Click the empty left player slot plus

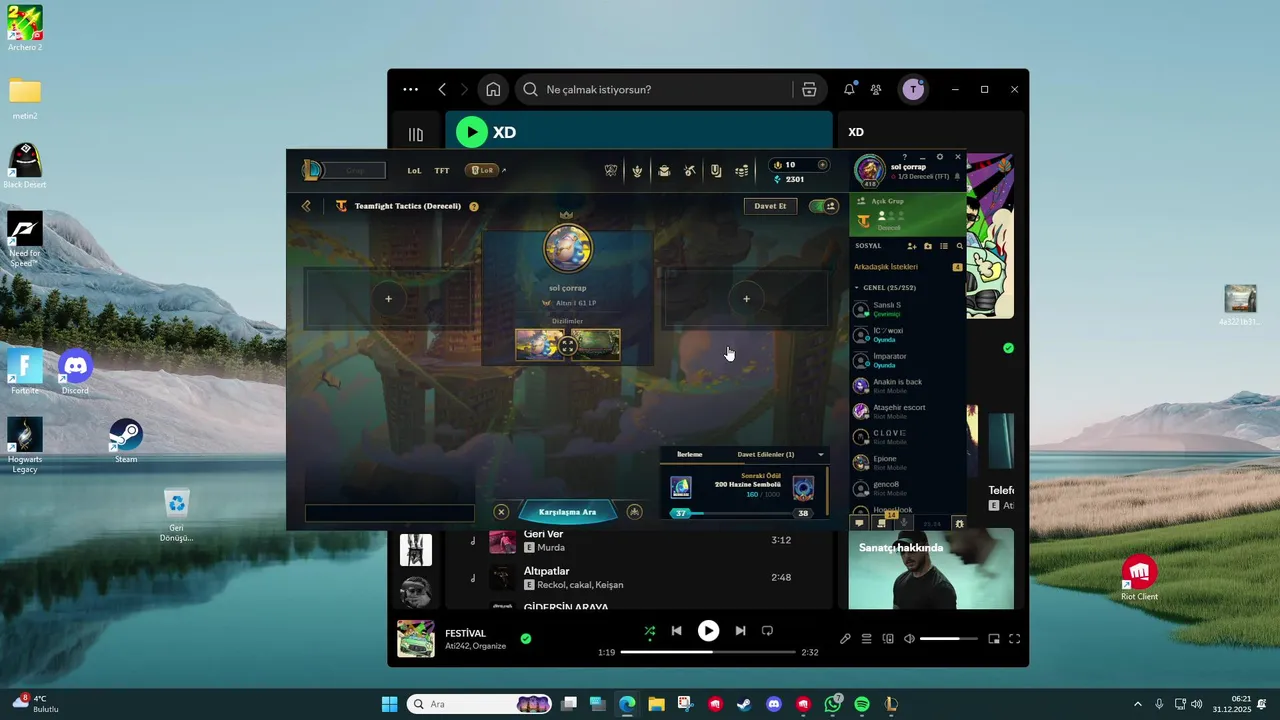coord(389,299)
